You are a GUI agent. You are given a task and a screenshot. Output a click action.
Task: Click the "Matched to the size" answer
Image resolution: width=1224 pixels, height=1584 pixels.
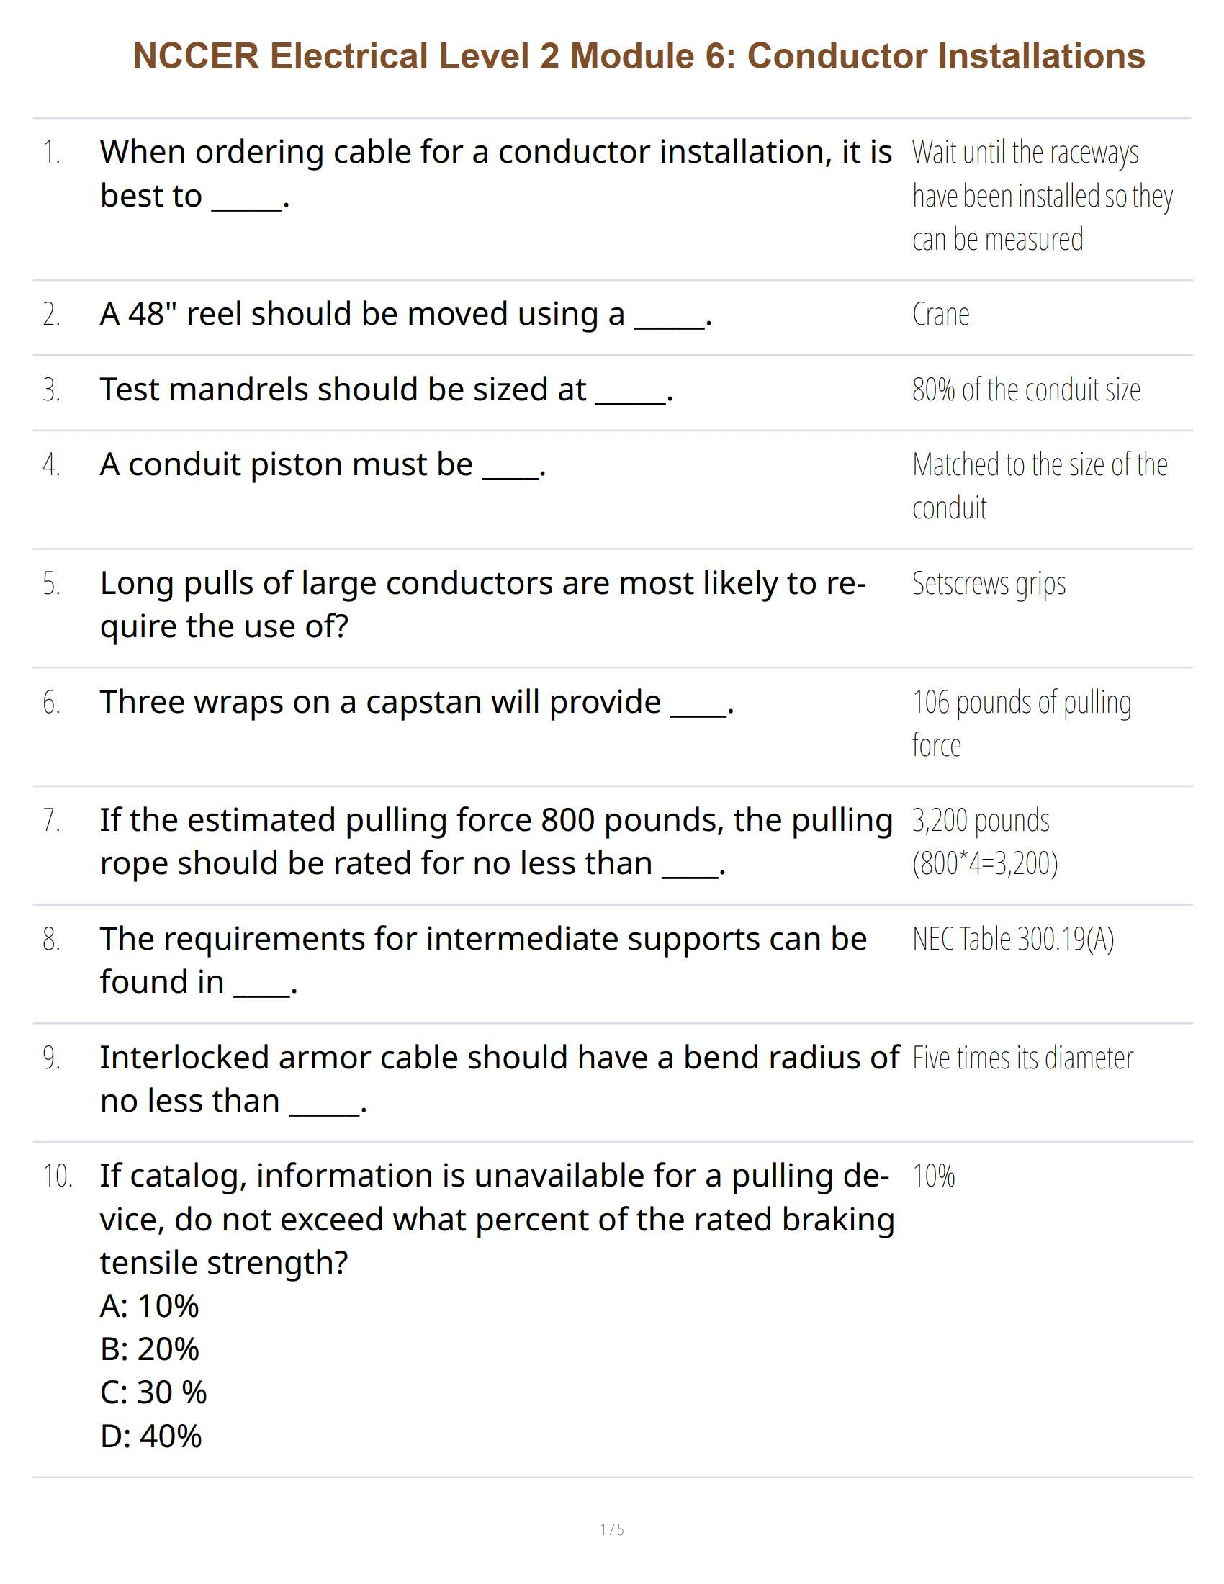(1039, 486)
